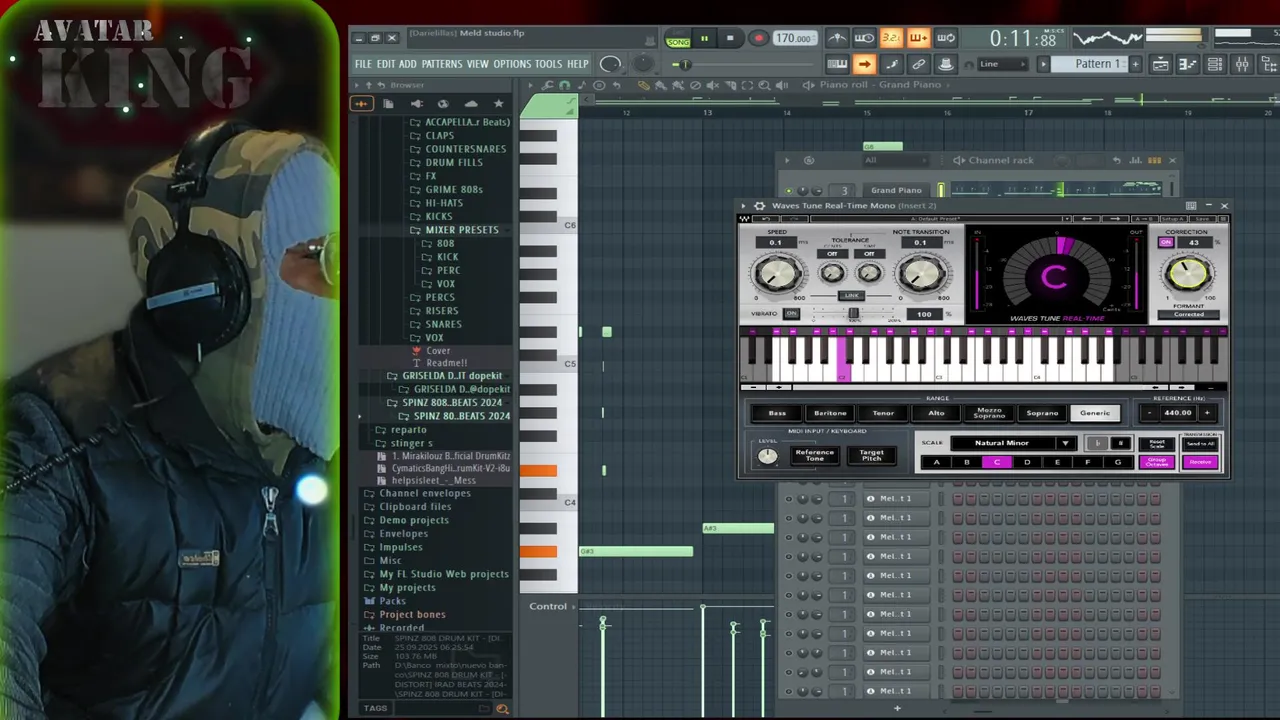Open the channel rack view icon
1280x720 pixels.
1214,65
